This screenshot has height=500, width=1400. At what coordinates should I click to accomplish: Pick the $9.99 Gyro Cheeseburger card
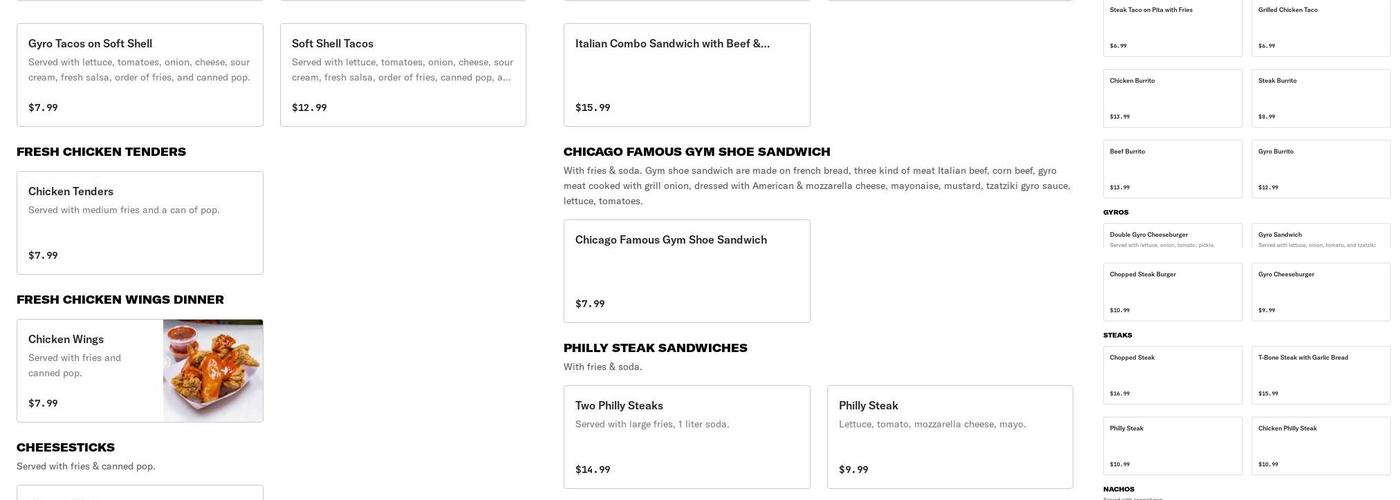[1321, 292]
